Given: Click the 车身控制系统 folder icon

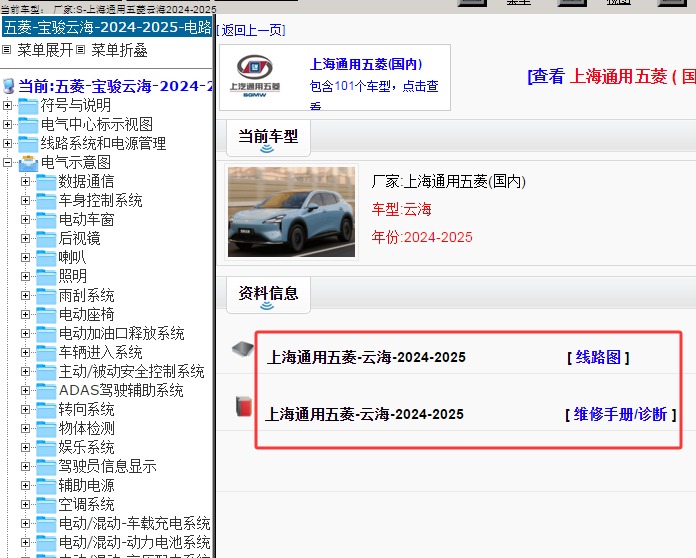Looking at the screenshot, I should coord(46,201).
